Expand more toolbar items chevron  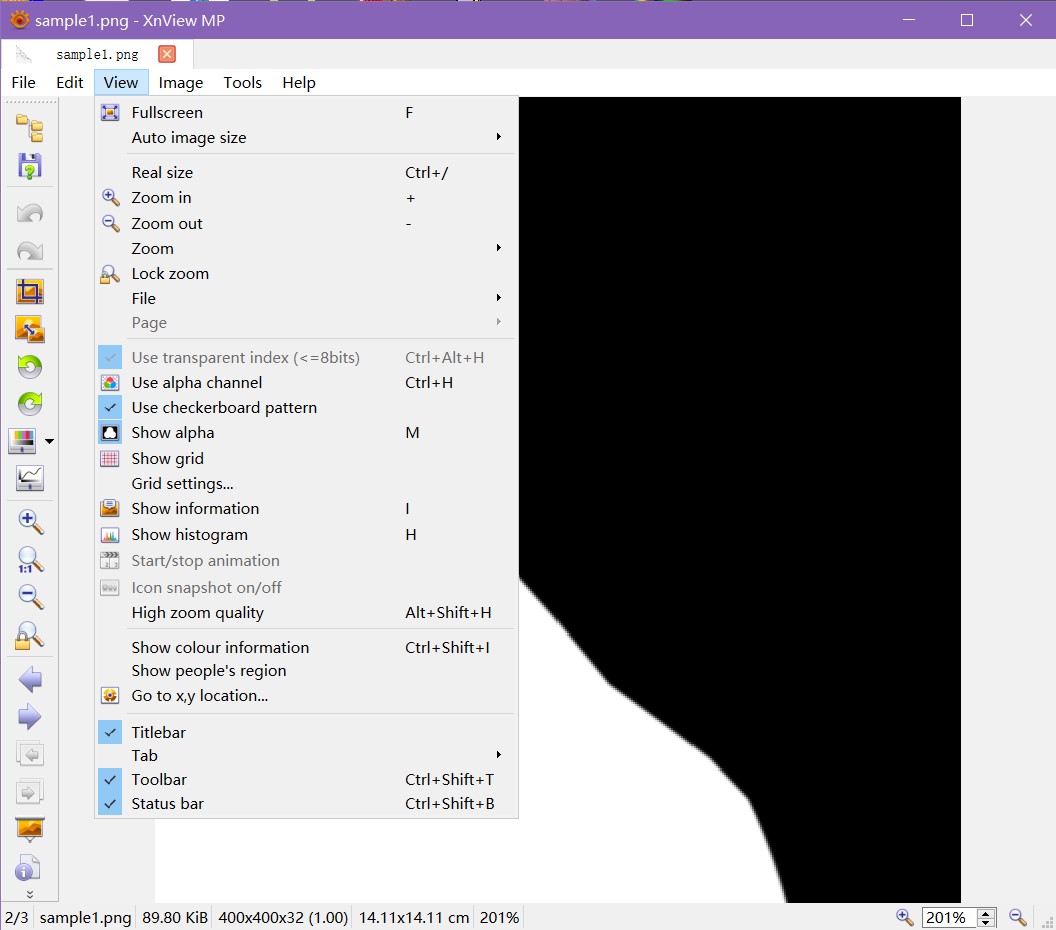[30, 894]
